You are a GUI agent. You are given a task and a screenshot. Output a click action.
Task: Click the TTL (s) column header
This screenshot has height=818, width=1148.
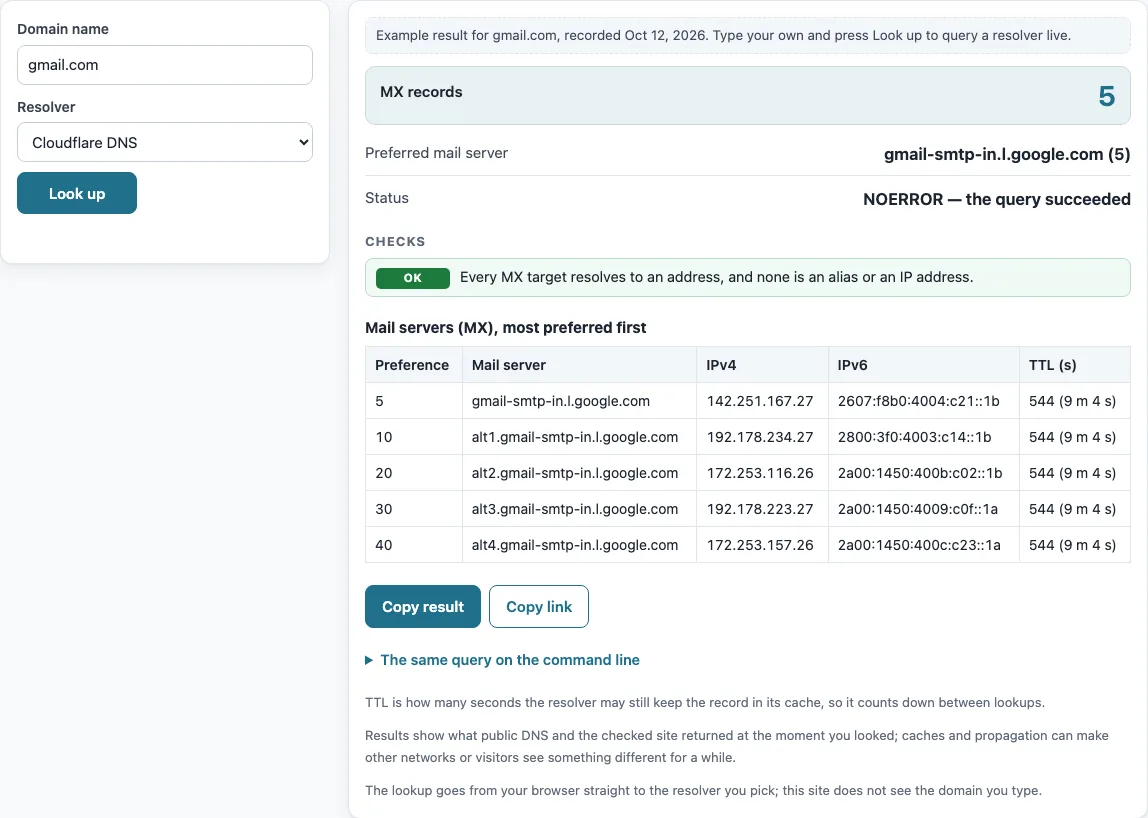[x=1053, y=365]
